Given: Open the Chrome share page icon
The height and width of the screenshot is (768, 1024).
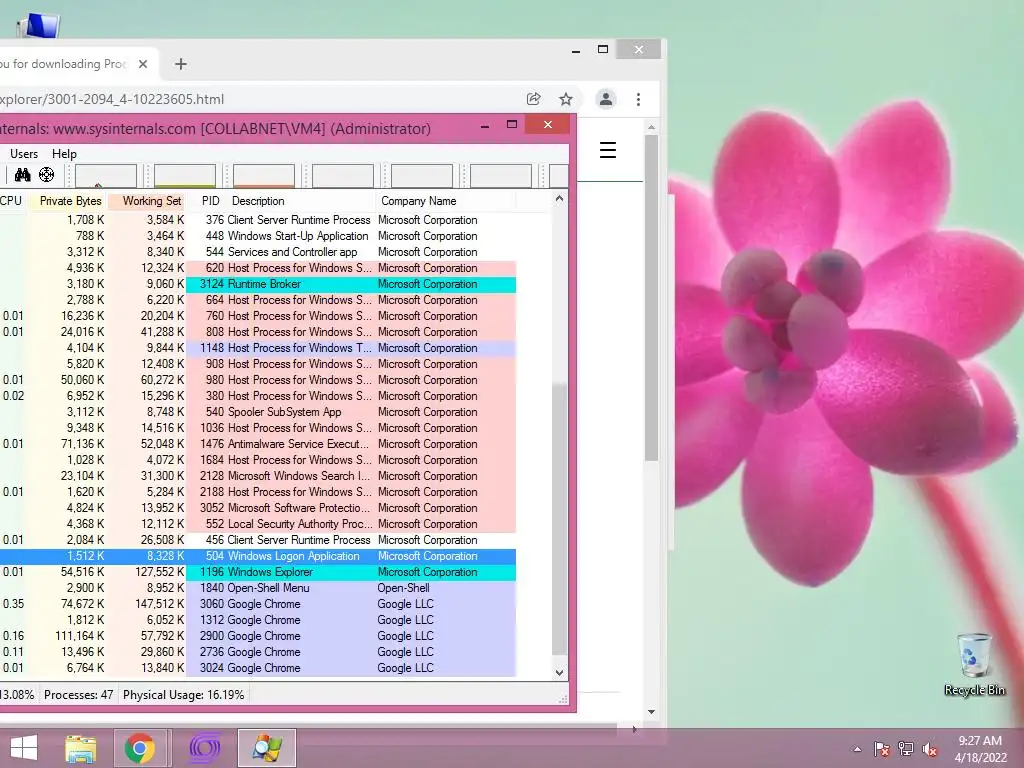Looking at the screenshot, I should click(534, 99).
